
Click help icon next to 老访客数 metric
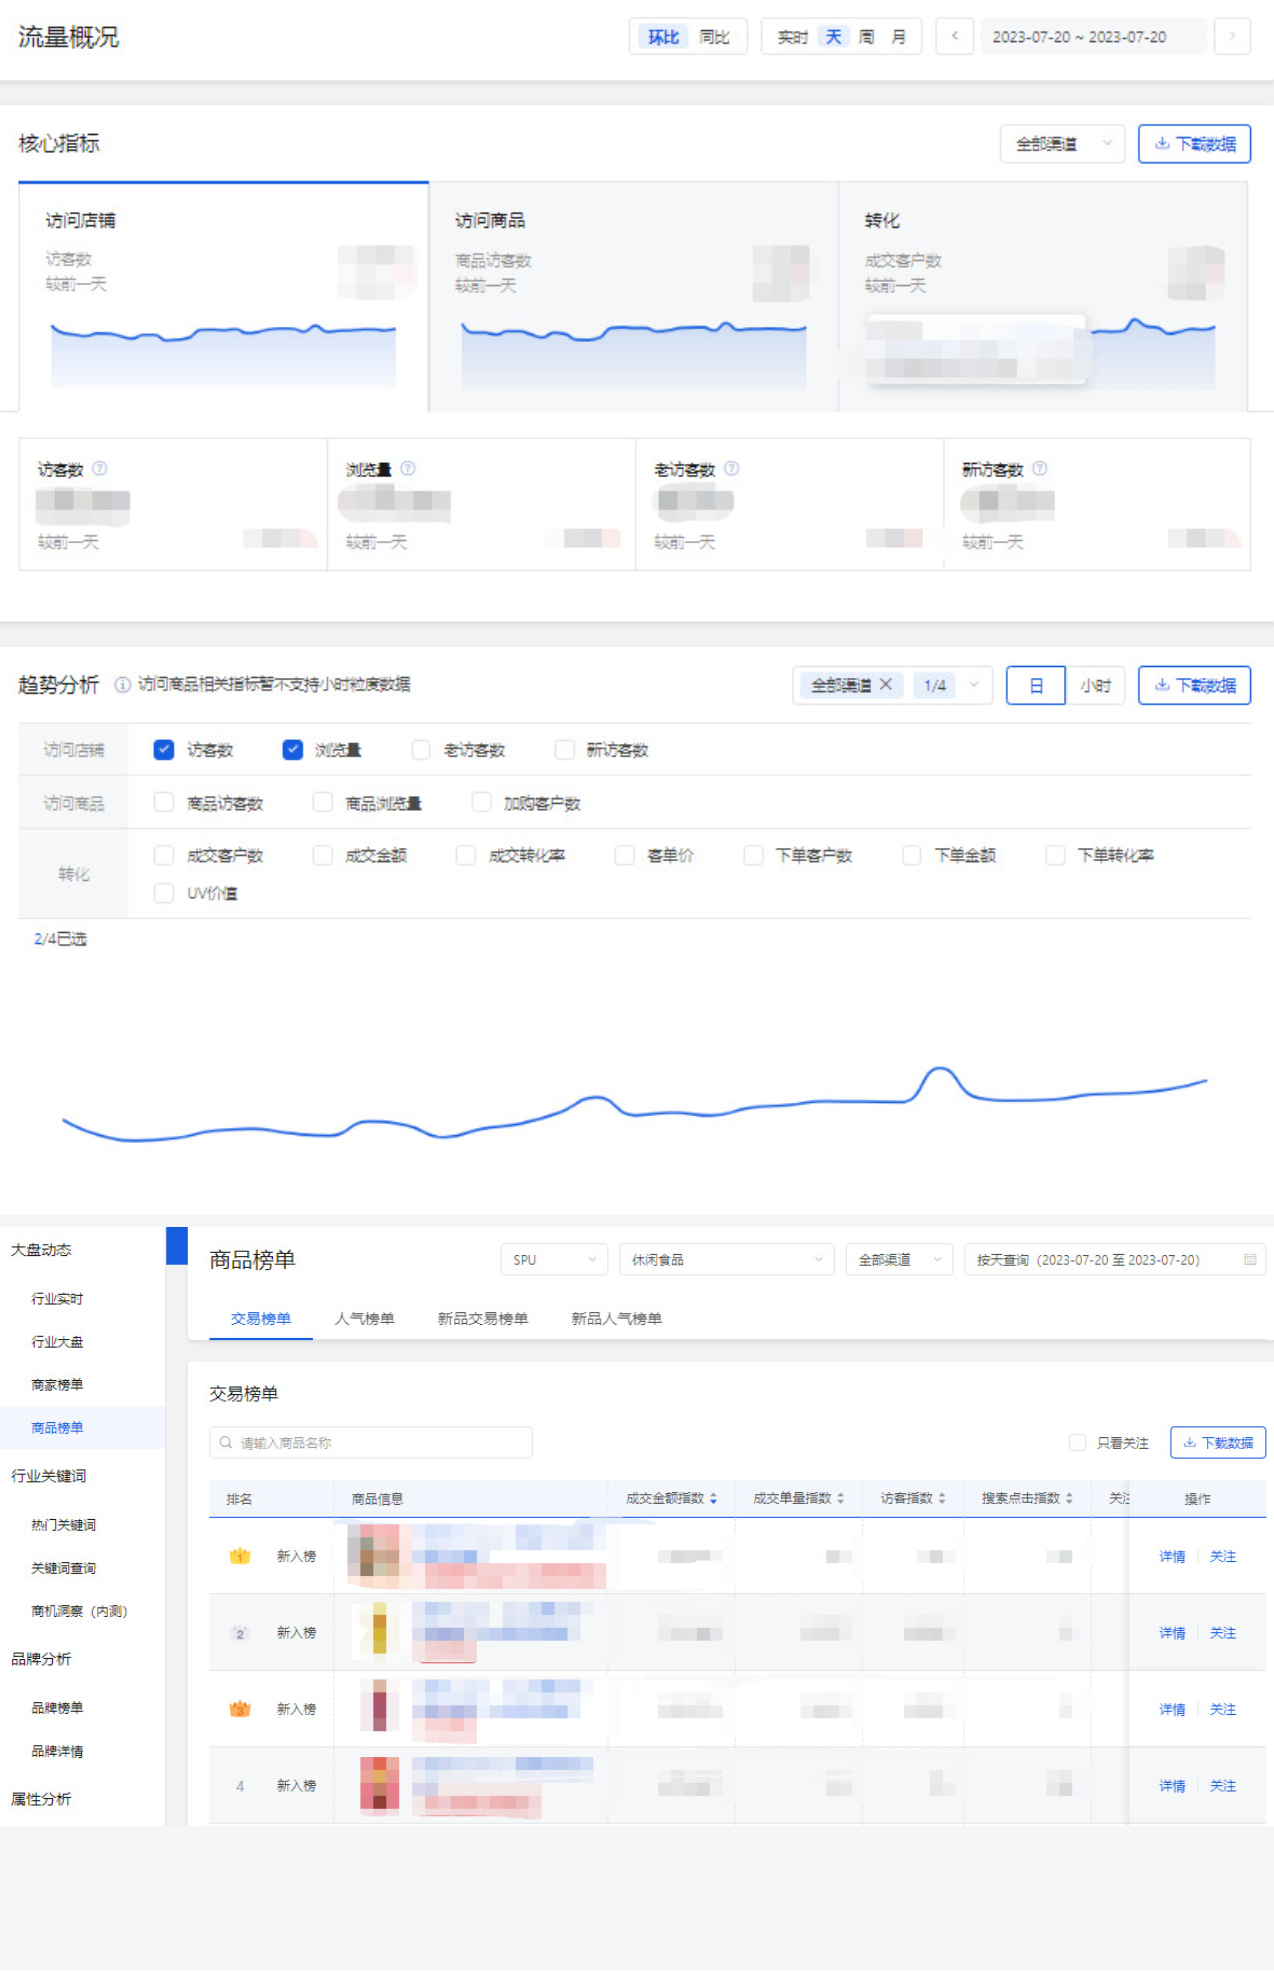point(732,468)
